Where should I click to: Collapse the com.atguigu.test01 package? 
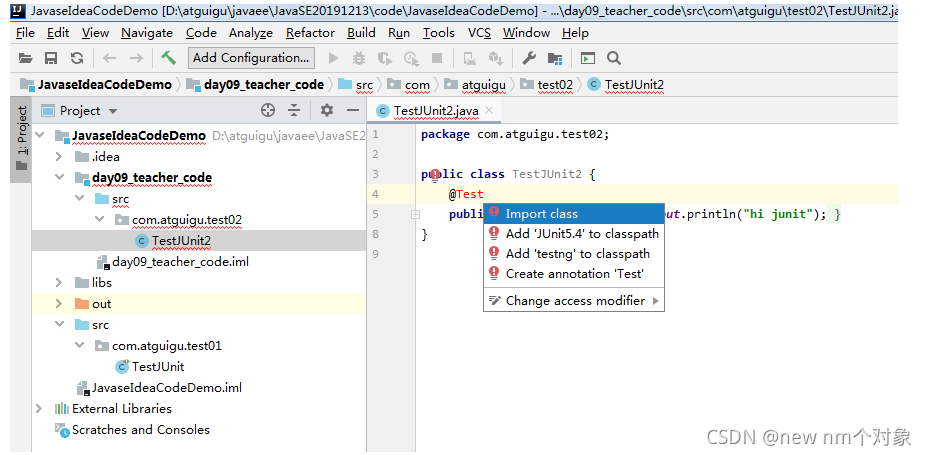click(x=80, y=345)
